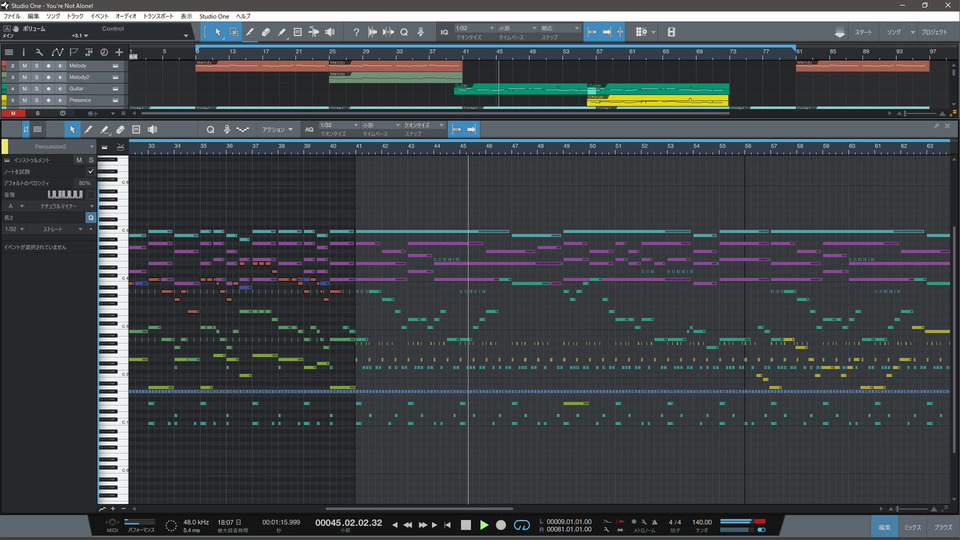
Task: Mute the Melody track
Action: (26, 66)
